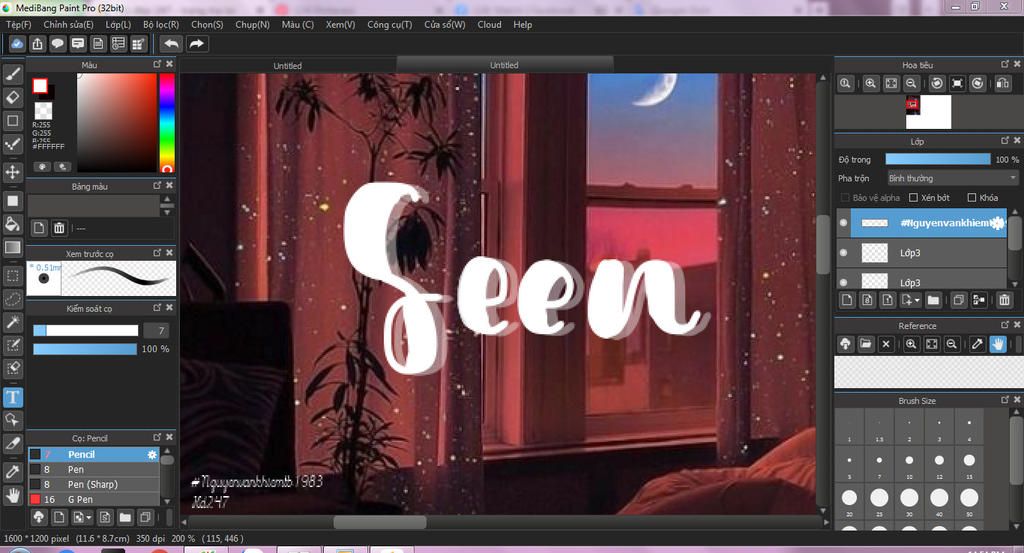This screenshot has width=1024, height=553.
Task: Zoom in on the Navigator panel
Action: (871, 84)
